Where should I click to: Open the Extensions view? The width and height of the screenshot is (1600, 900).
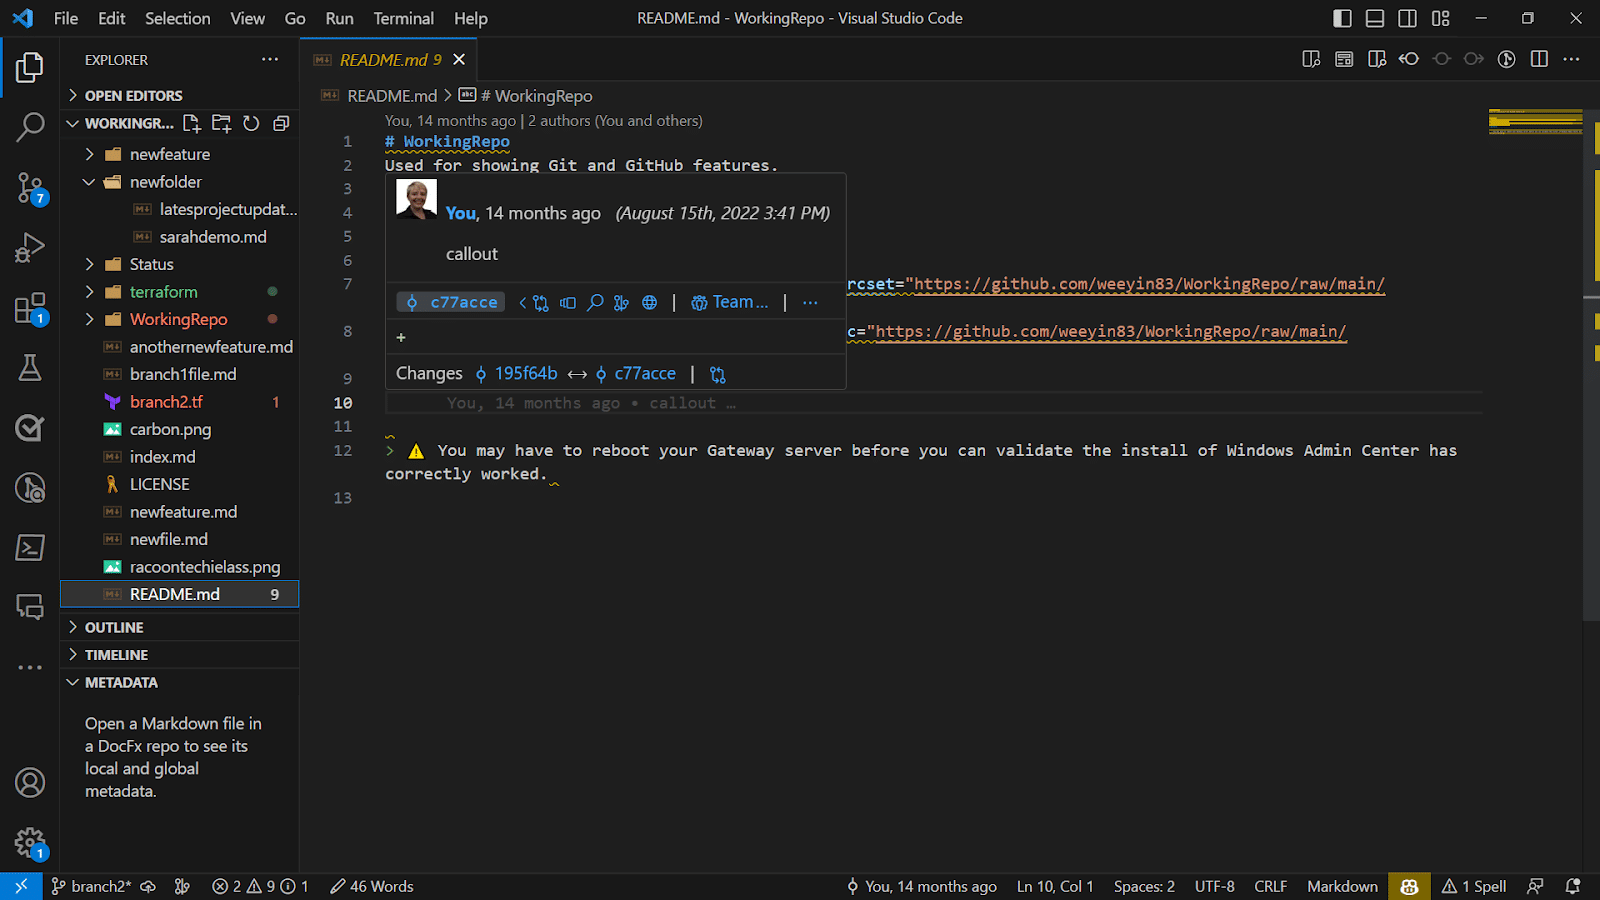point(30,308)
